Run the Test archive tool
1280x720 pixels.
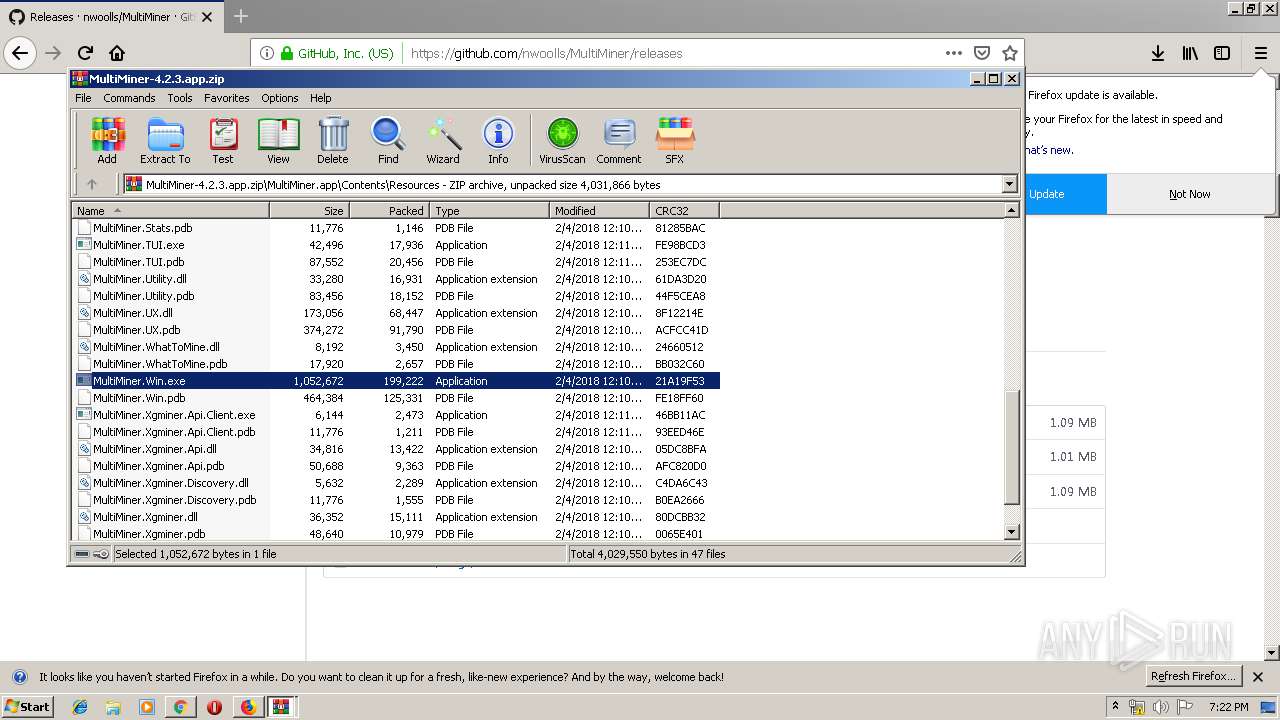[223, 140]
